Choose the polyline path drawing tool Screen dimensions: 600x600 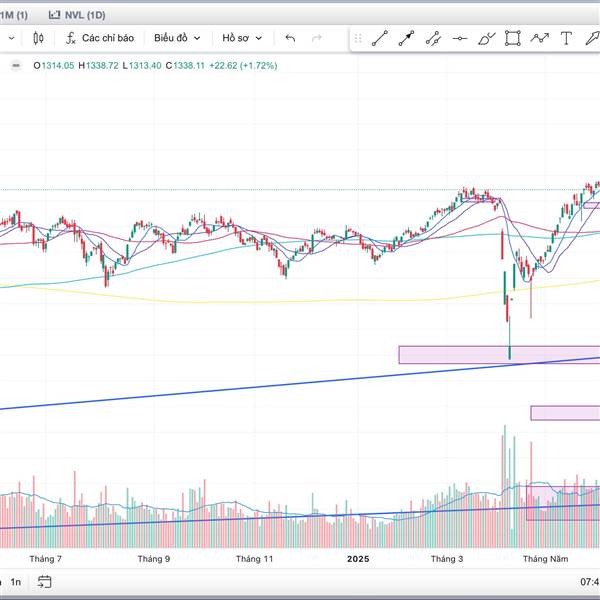click(x=540, y=38)
